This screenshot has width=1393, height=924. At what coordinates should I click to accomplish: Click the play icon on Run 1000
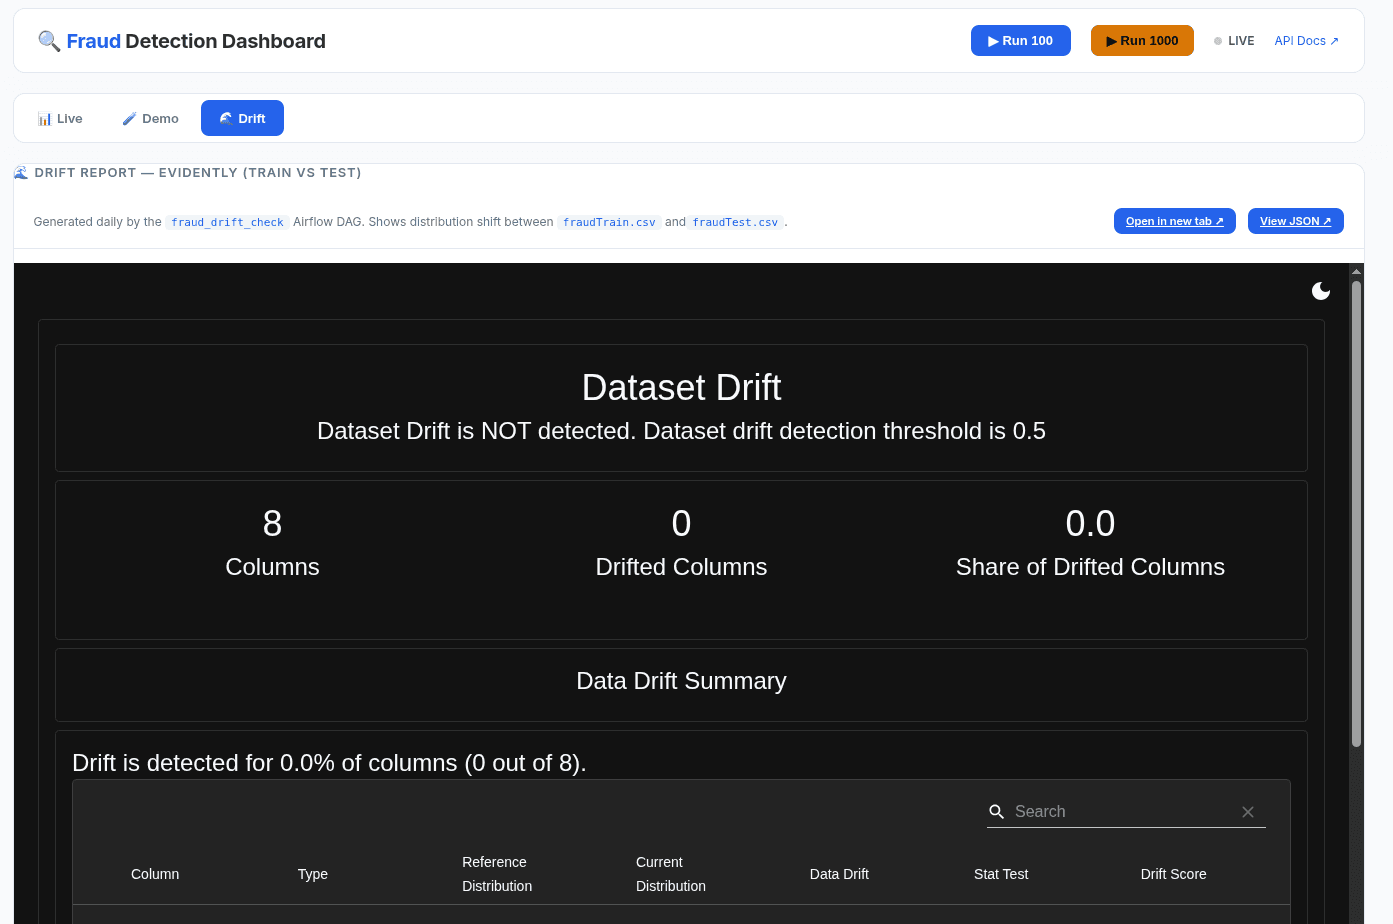(1112, 41)
